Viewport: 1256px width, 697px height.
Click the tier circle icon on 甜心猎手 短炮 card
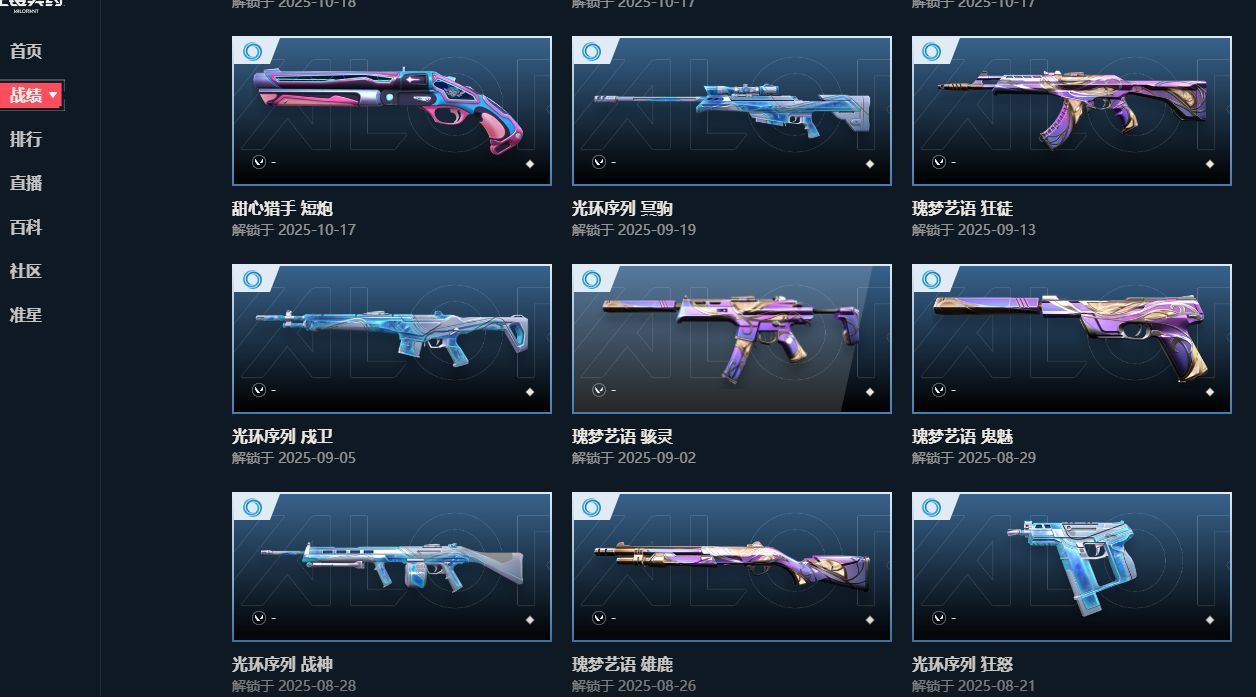253,51
